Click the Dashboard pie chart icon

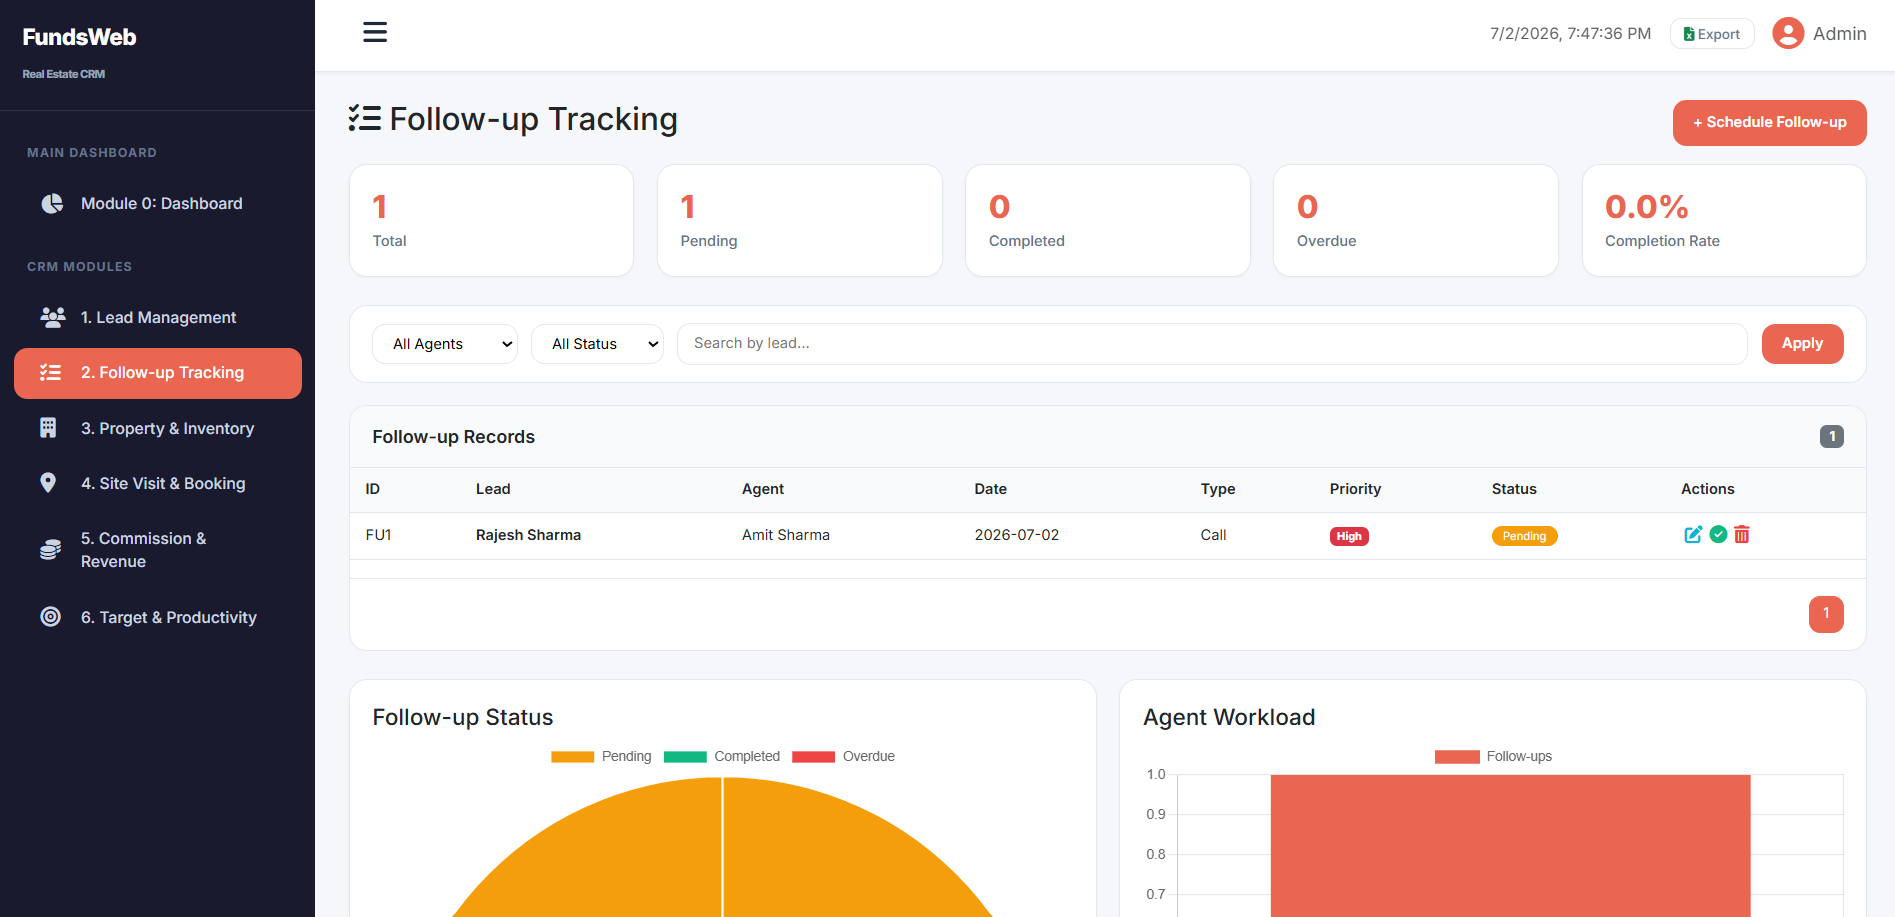pyautogui.click(x=52, y=204)
